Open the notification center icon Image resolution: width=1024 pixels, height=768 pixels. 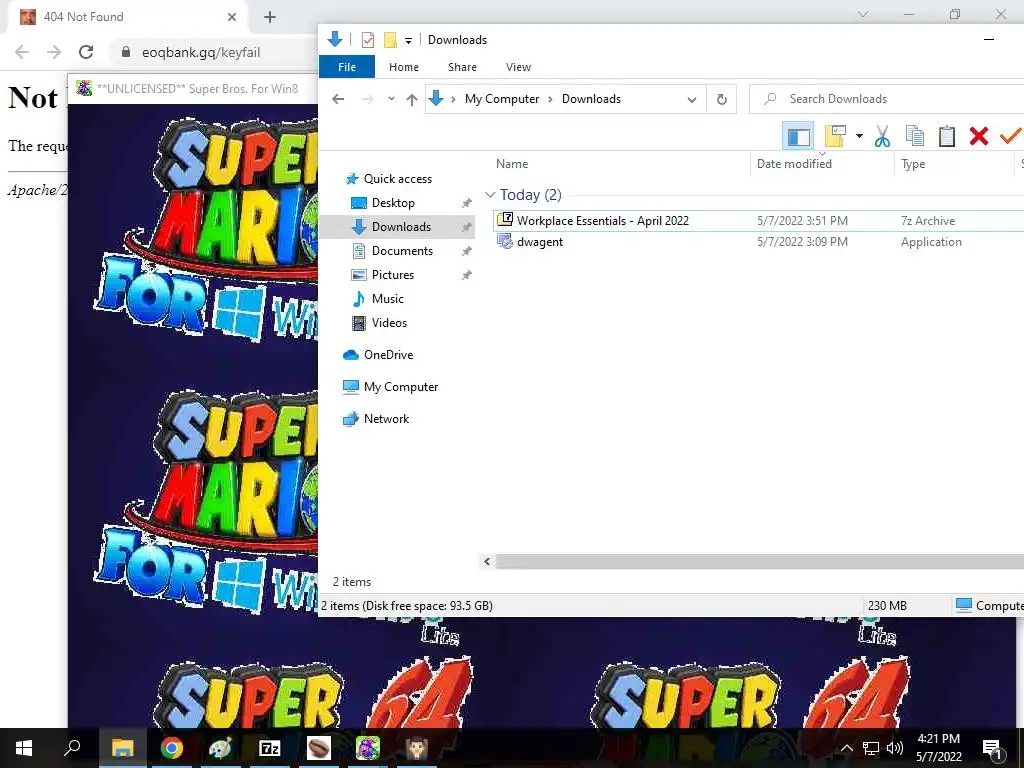coord(992,748)
